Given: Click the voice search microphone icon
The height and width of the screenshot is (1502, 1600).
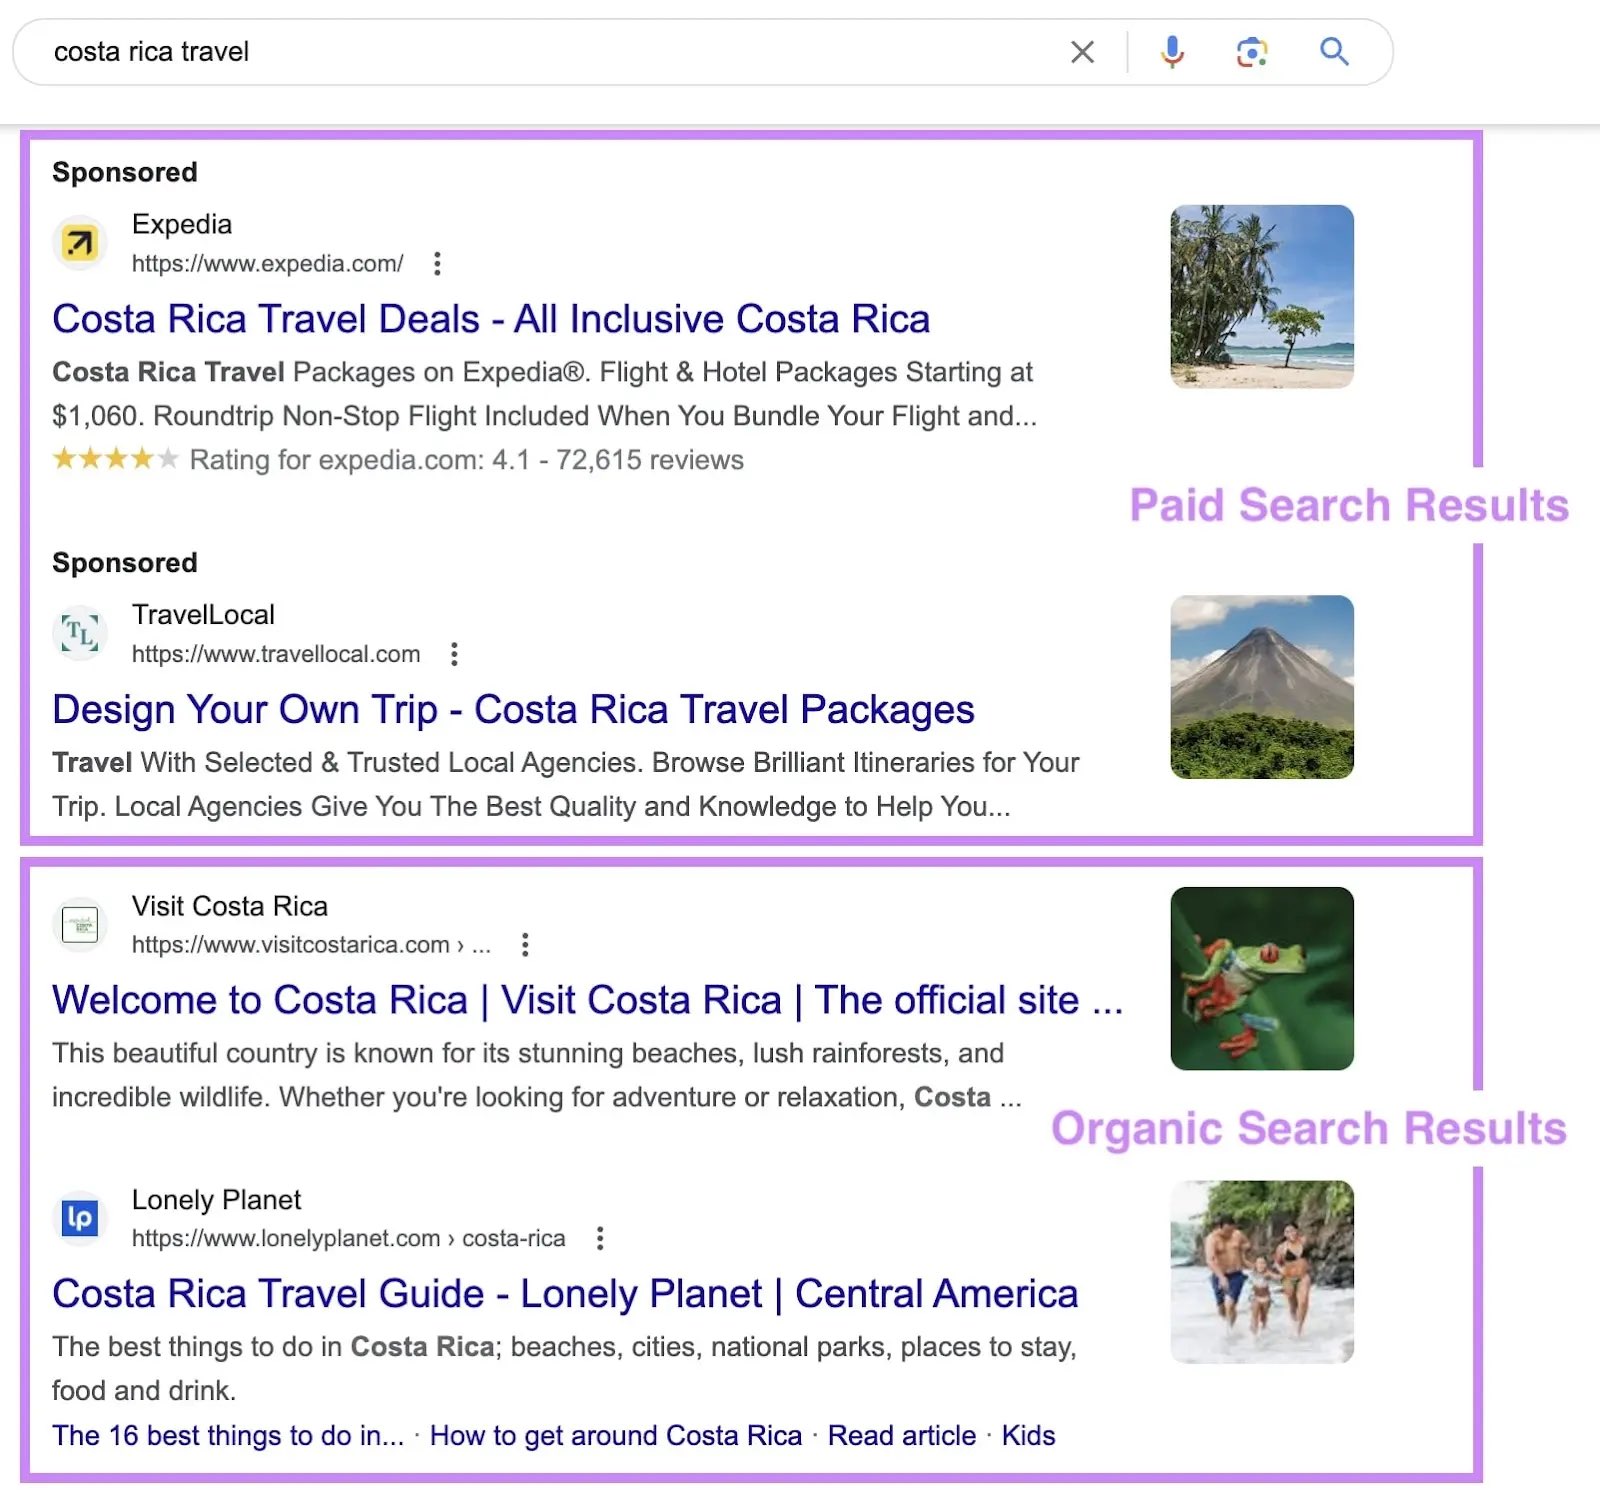Looking at the screenshot, I should (x=1172, y=51).
